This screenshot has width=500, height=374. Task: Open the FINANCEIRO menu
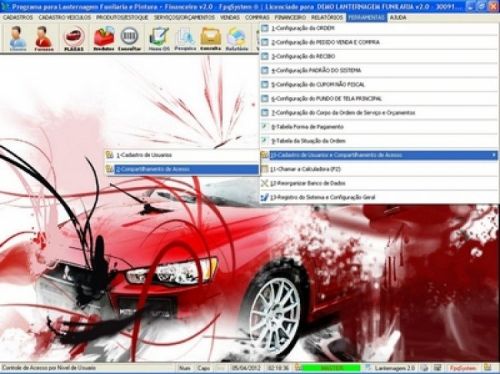[x=290, y=17]
